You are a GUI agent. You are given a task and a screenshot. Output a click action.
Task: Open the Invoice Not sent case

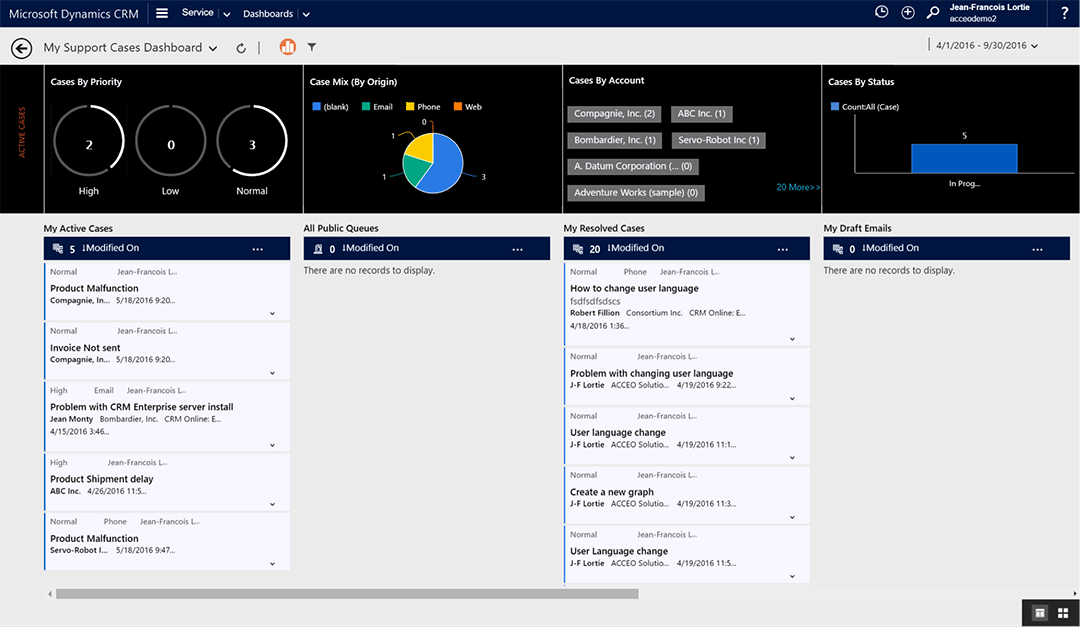[85, 348]
